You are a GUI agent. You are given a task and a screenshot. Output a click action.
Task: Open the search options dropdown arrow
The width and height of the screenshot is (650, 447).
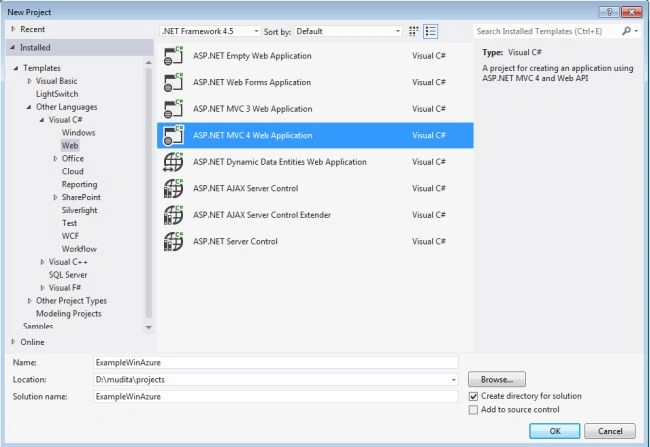click(636, 31)
